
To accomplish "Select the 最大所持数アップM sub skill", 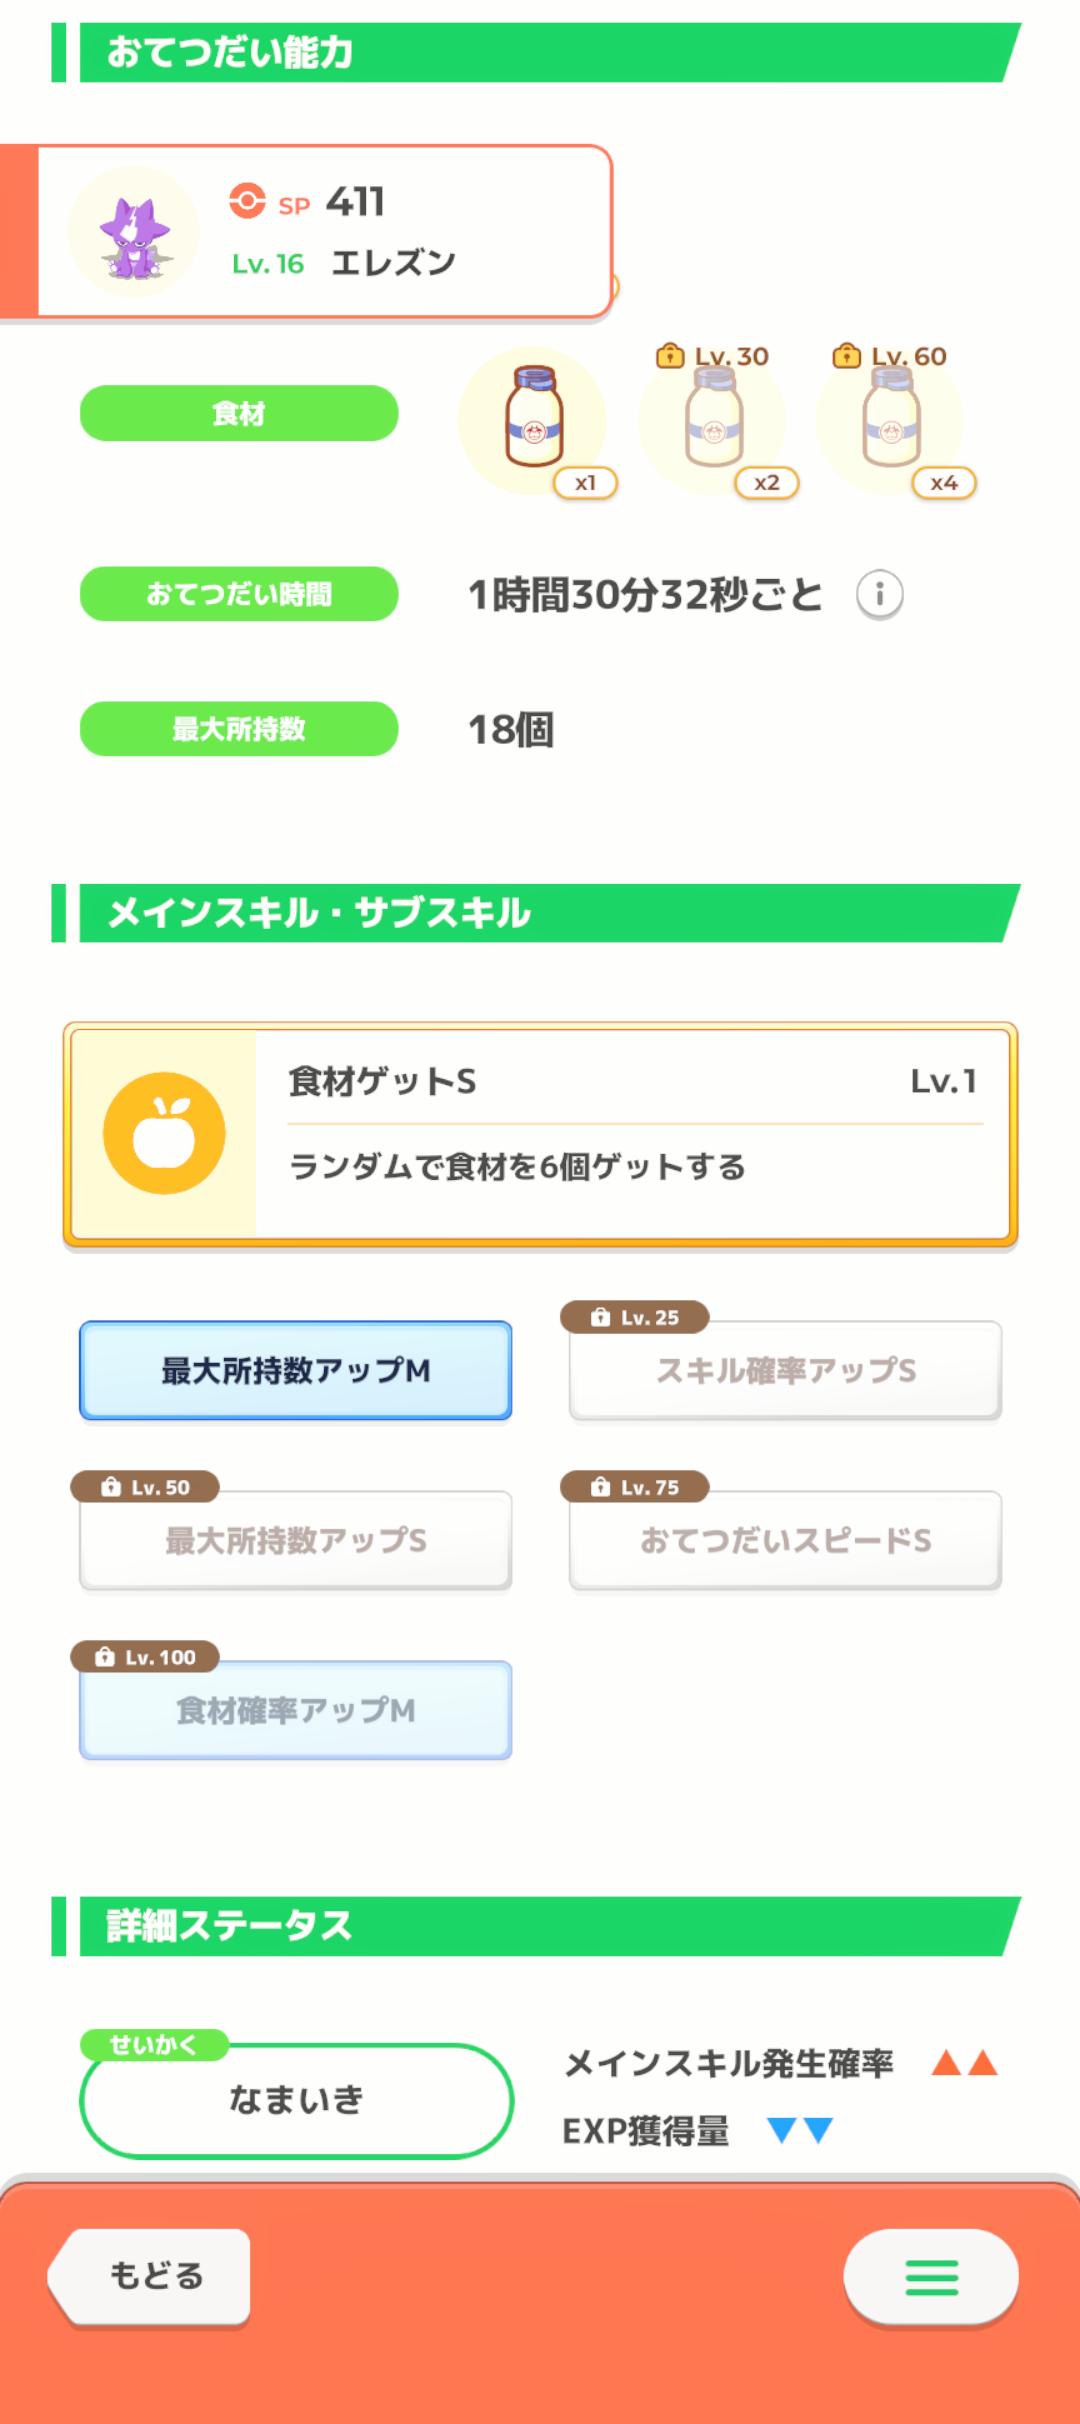I will [296, 1370].
